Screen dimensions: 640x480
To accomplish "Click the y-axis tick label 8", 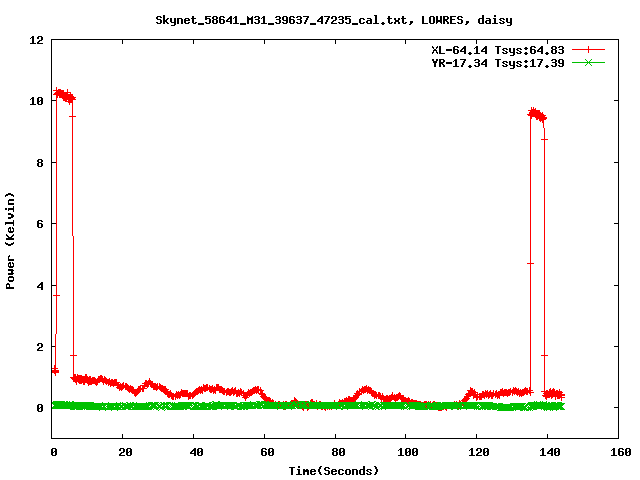I will 40,163.
